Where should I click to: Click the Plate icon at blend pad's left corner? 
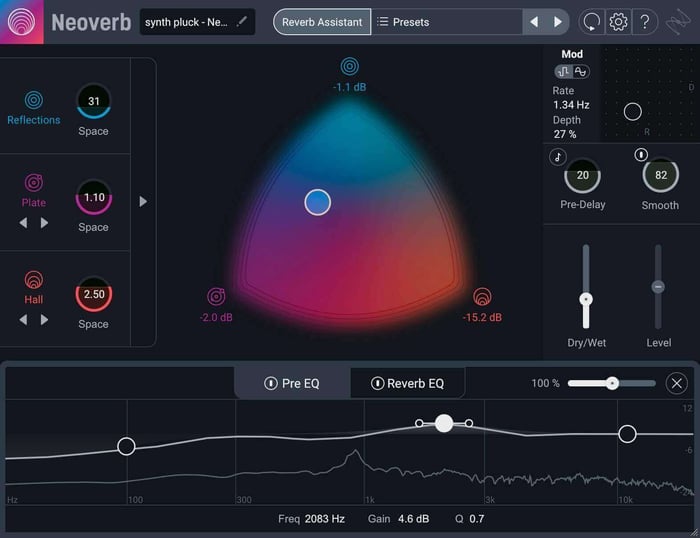pyautogui.click(x=216, y=296)
